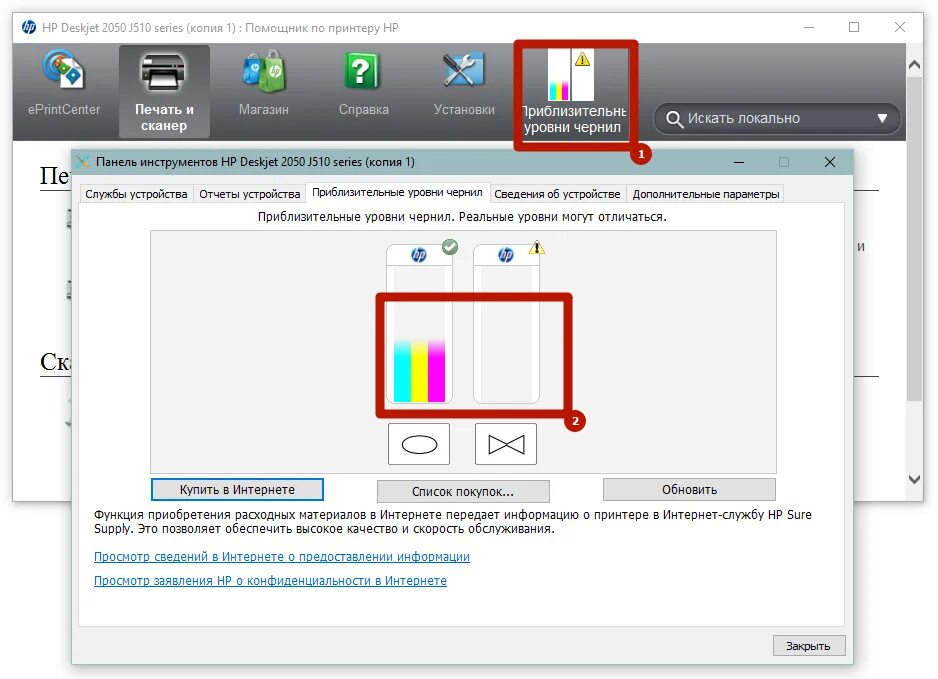Click the bowtie cartridge shape symbol
Image resolution: width=938 pixels, height=679 pixels.
point(506,444)
